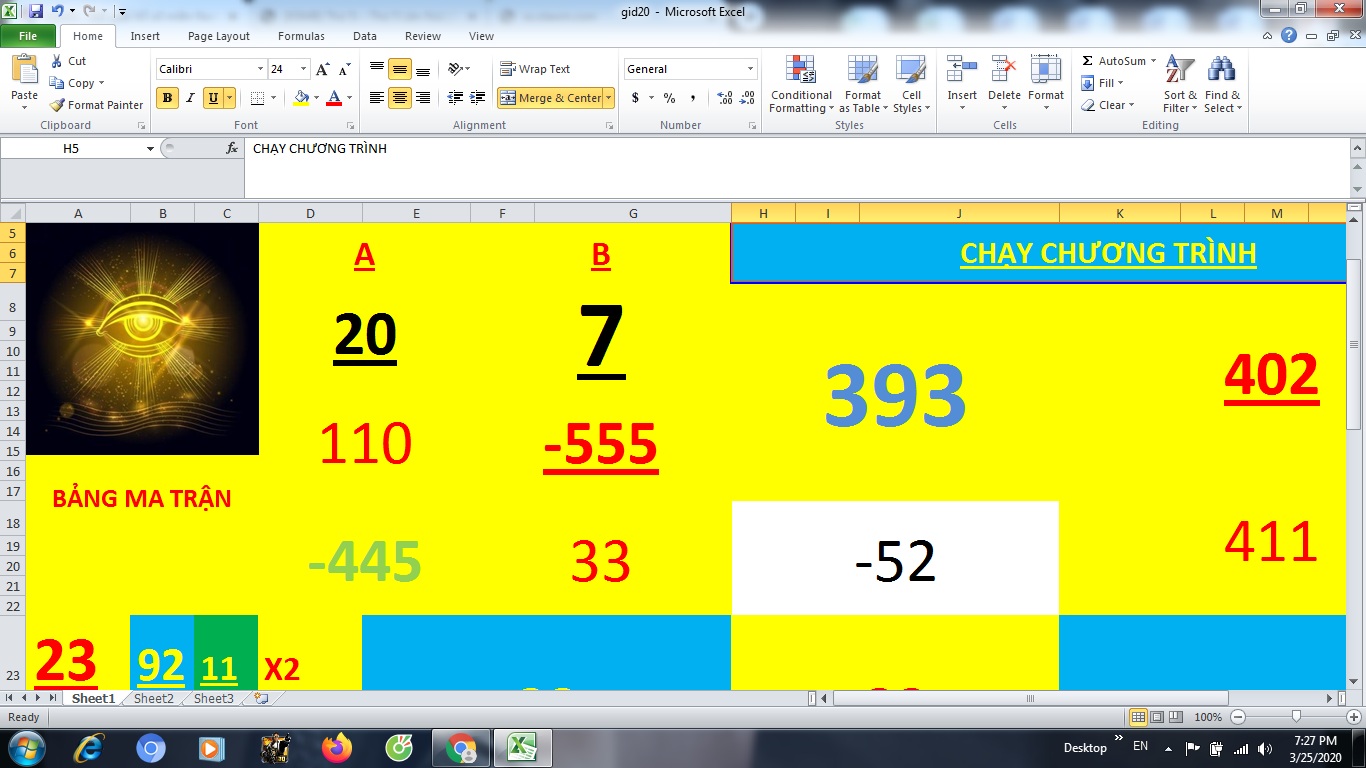Toggle Bold formatting
This screenshot has width=1366, height=768.
click(x=167, y=98)
